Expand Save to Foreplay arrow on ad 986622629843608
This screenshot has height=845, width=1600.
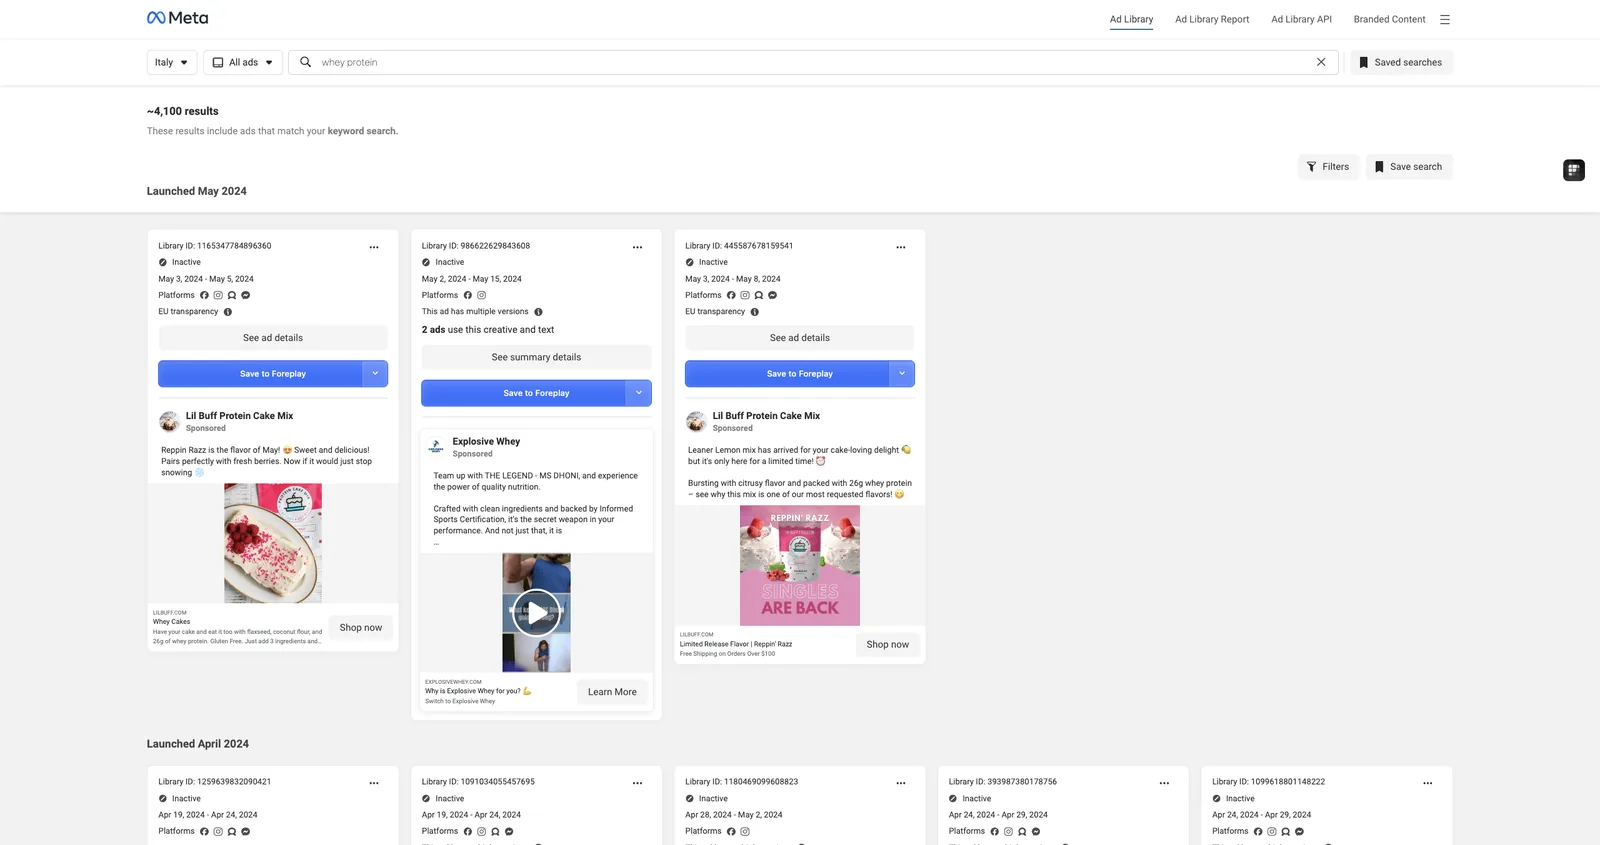coord(639,393)
